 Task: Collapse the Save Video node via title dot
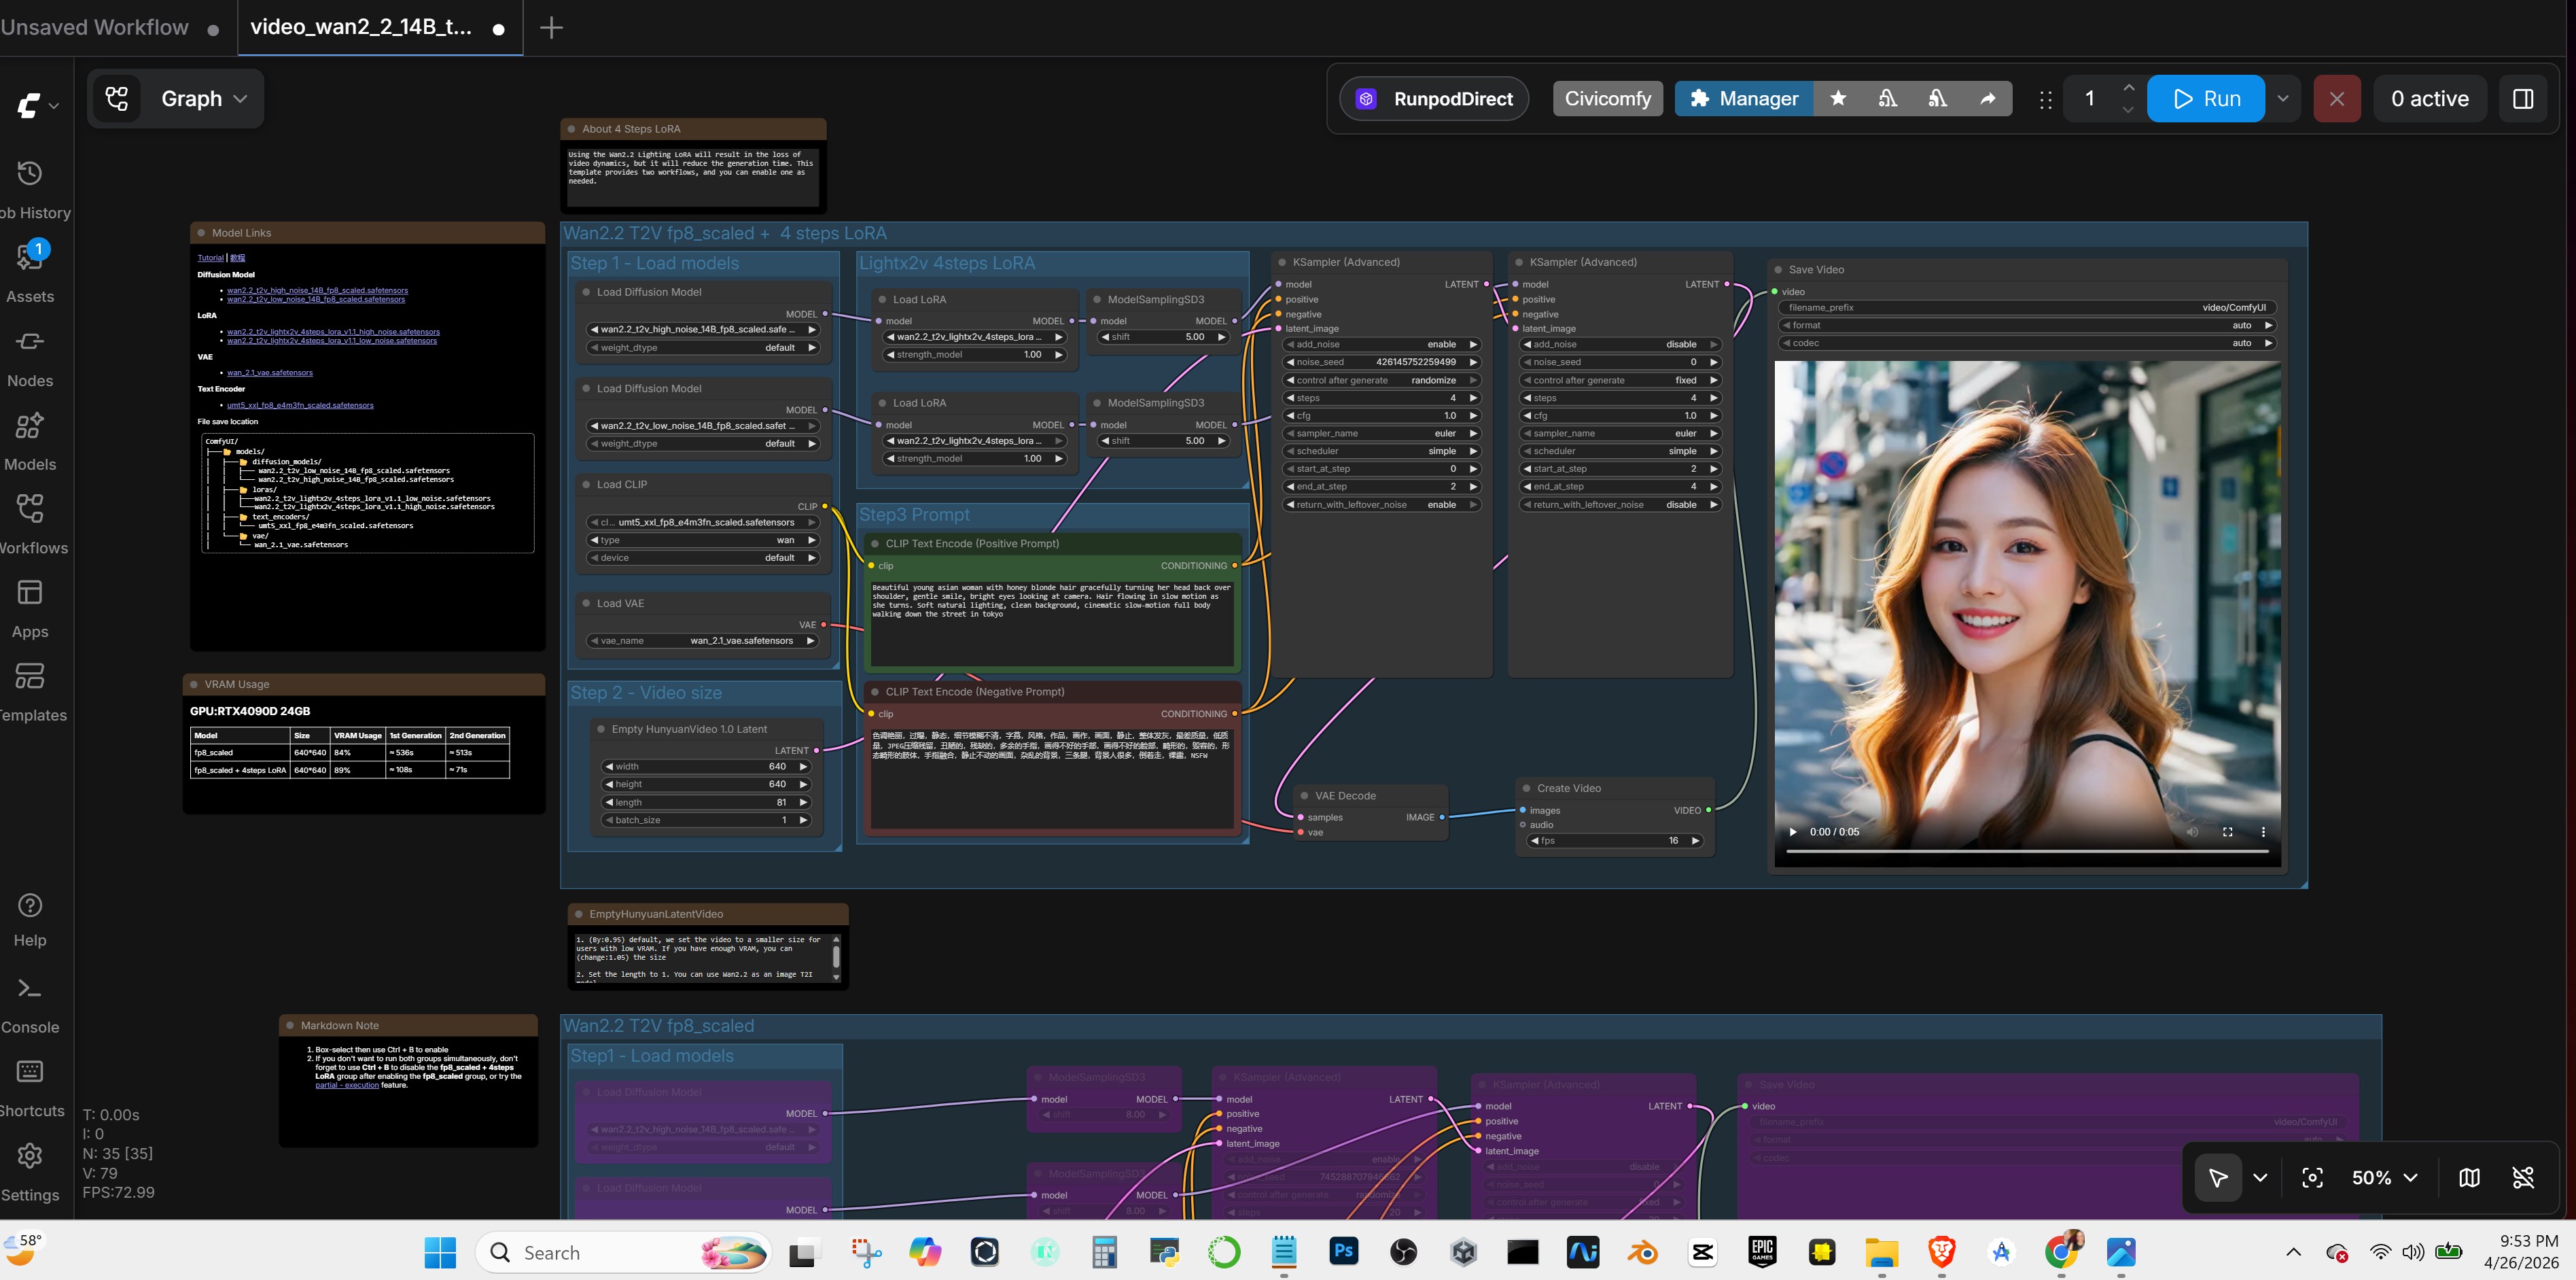pyautogui.click(x=1778, y=270)
